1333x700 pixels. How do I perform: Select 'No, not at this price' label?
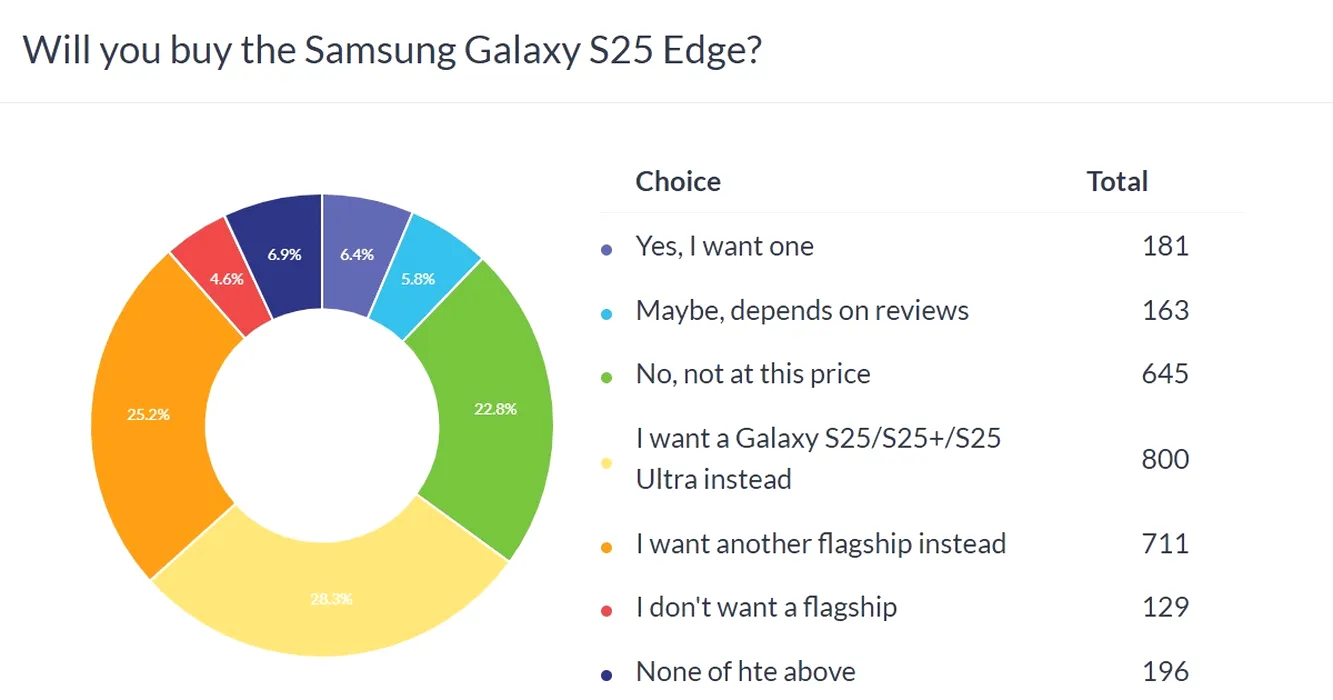pyautogui.click(x=753, y=374)
